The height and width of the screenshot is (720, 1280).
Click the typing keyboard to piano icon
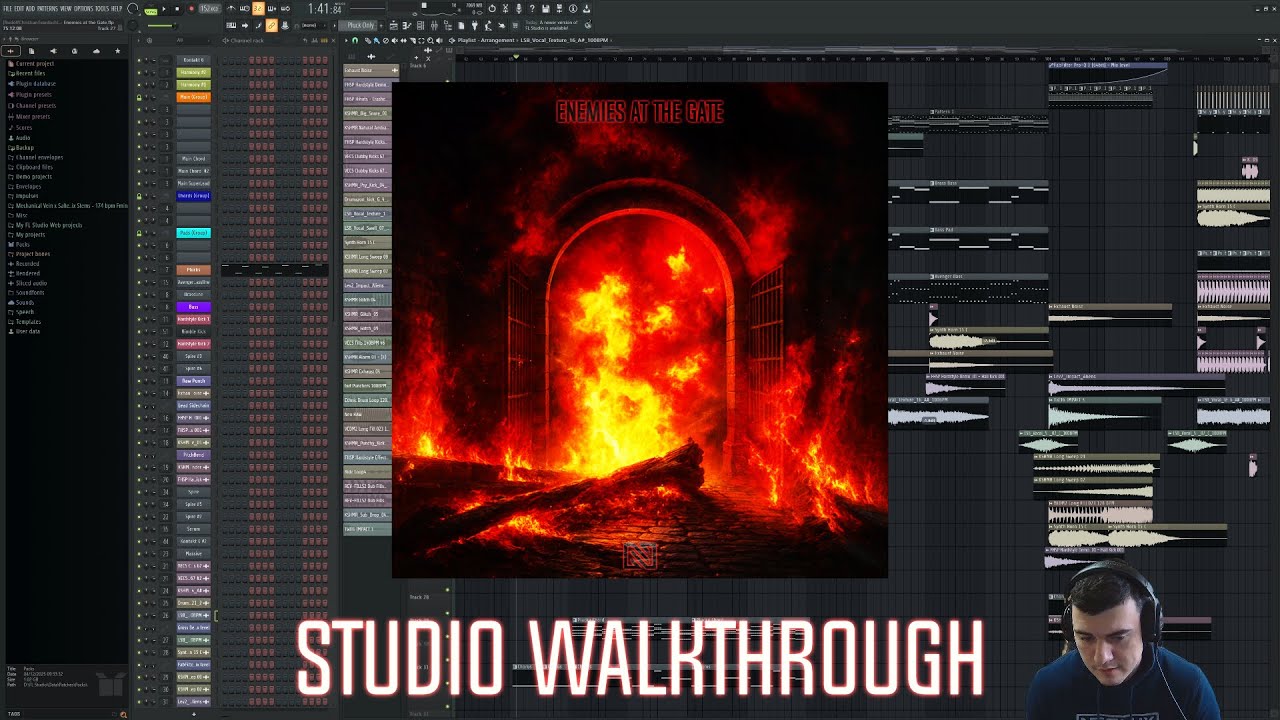click(x=231, y=25)
